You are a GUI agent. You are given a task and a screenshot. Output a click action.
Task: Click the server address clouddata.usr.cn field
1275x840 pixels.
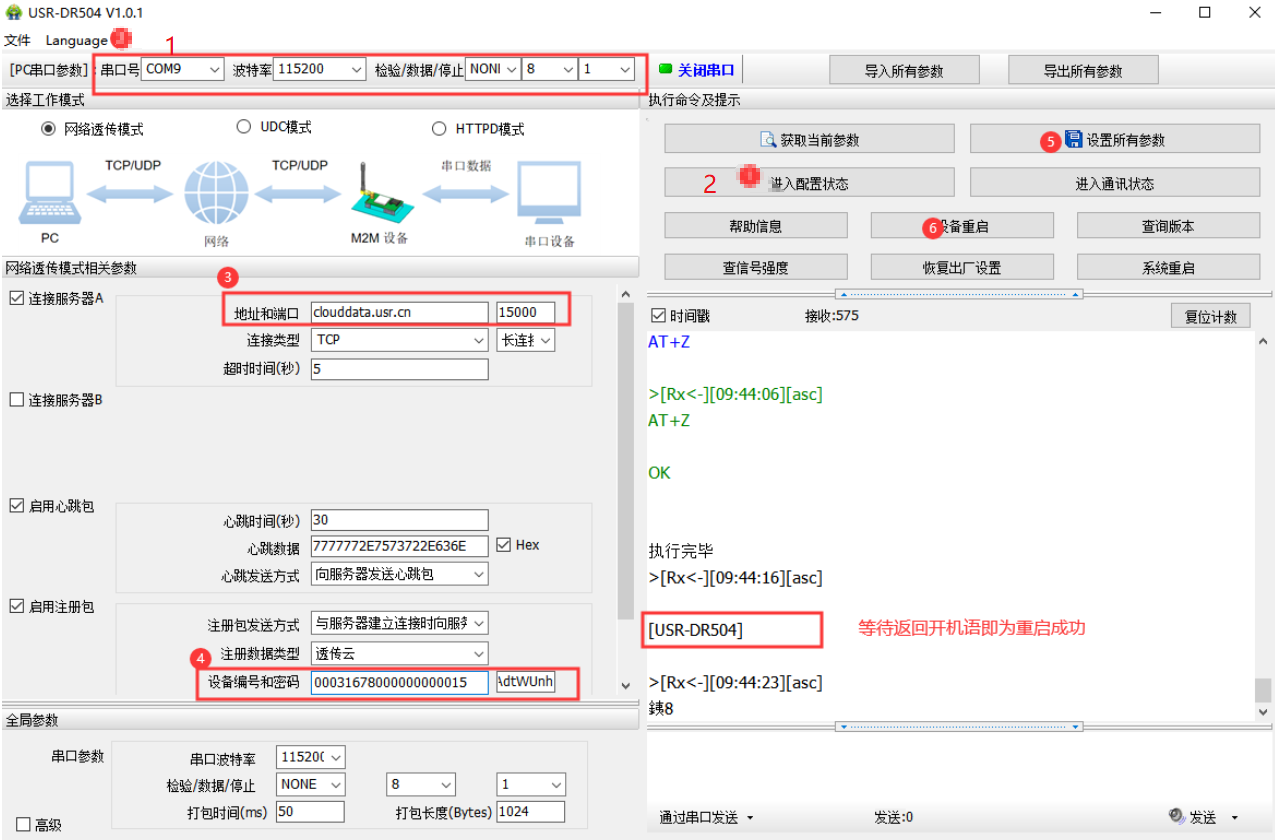point(399,312)
